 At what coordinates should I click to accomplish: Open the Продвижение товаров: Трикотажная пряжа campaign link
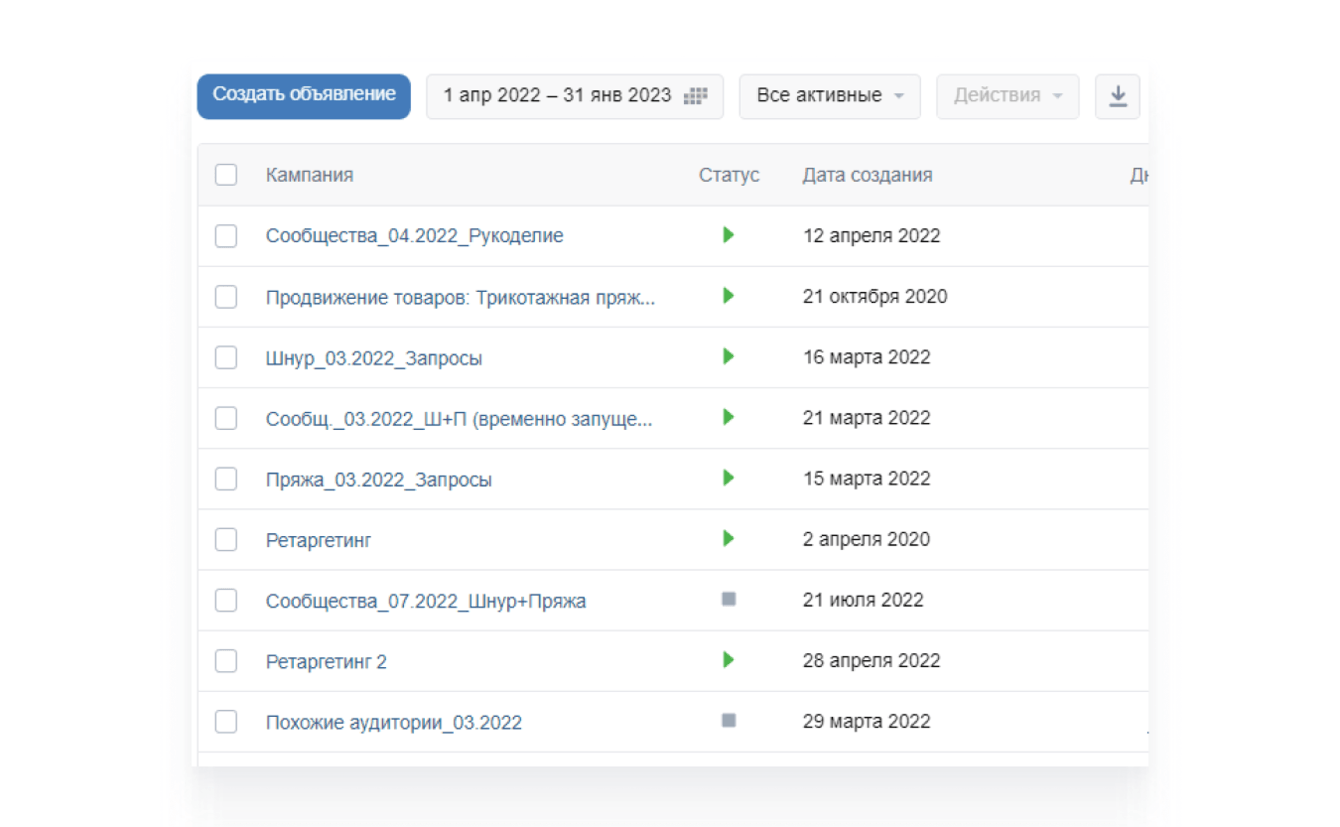coord(460,297)
